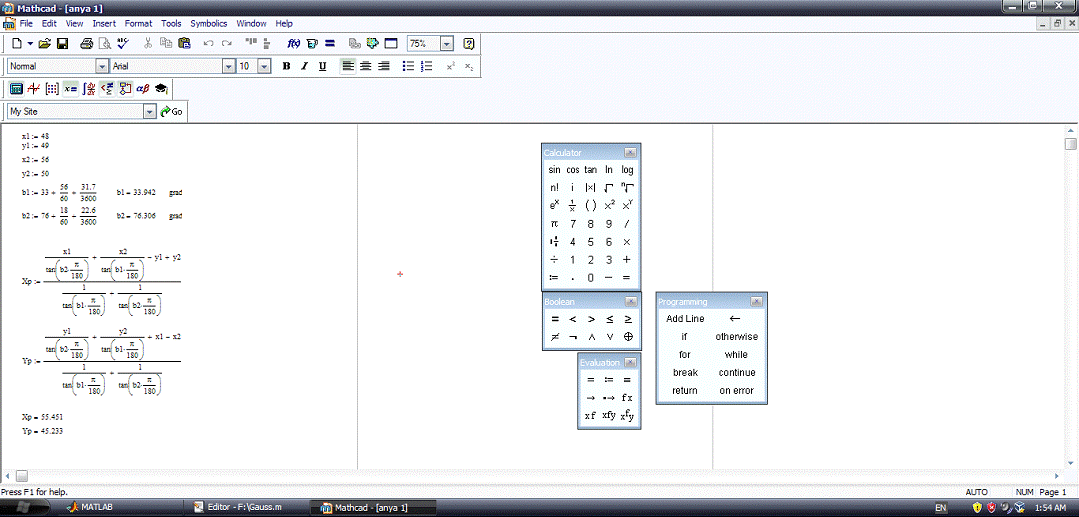Toggle Bold formatting

286,67
